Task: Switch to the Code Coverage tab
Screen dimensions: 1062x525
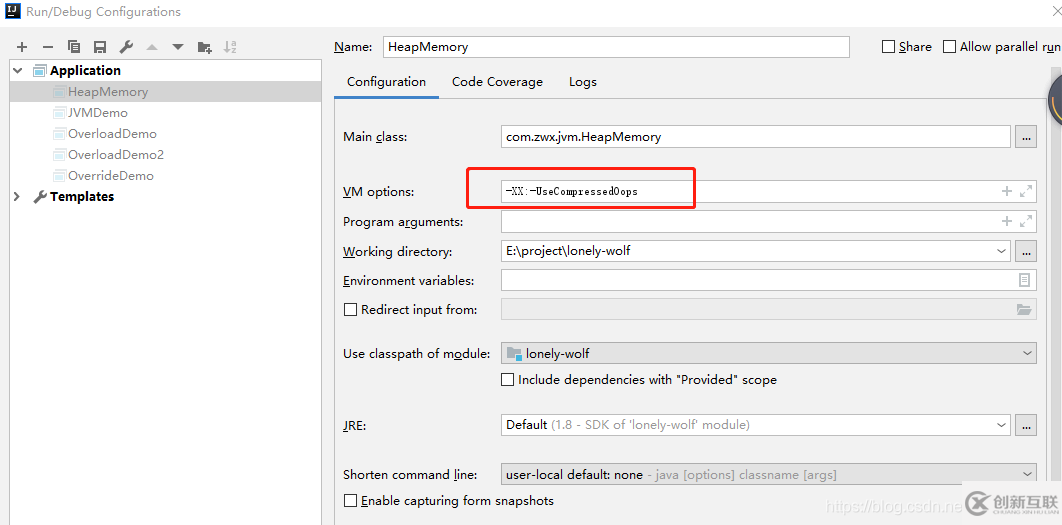Action: [x=497, y=82]
